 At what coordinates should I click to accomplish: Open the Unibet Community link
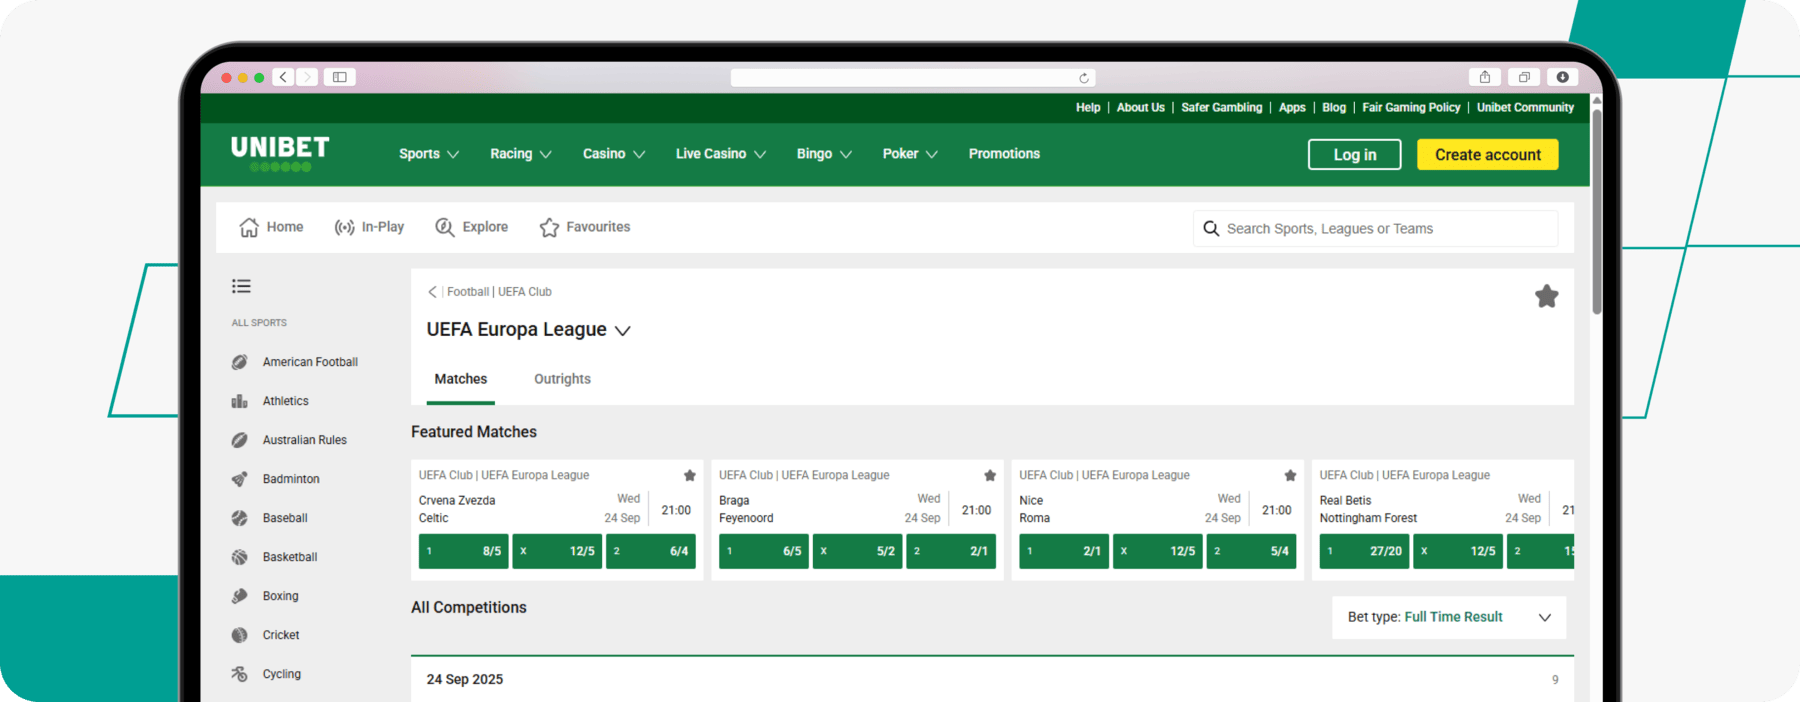click(1525, 108)
